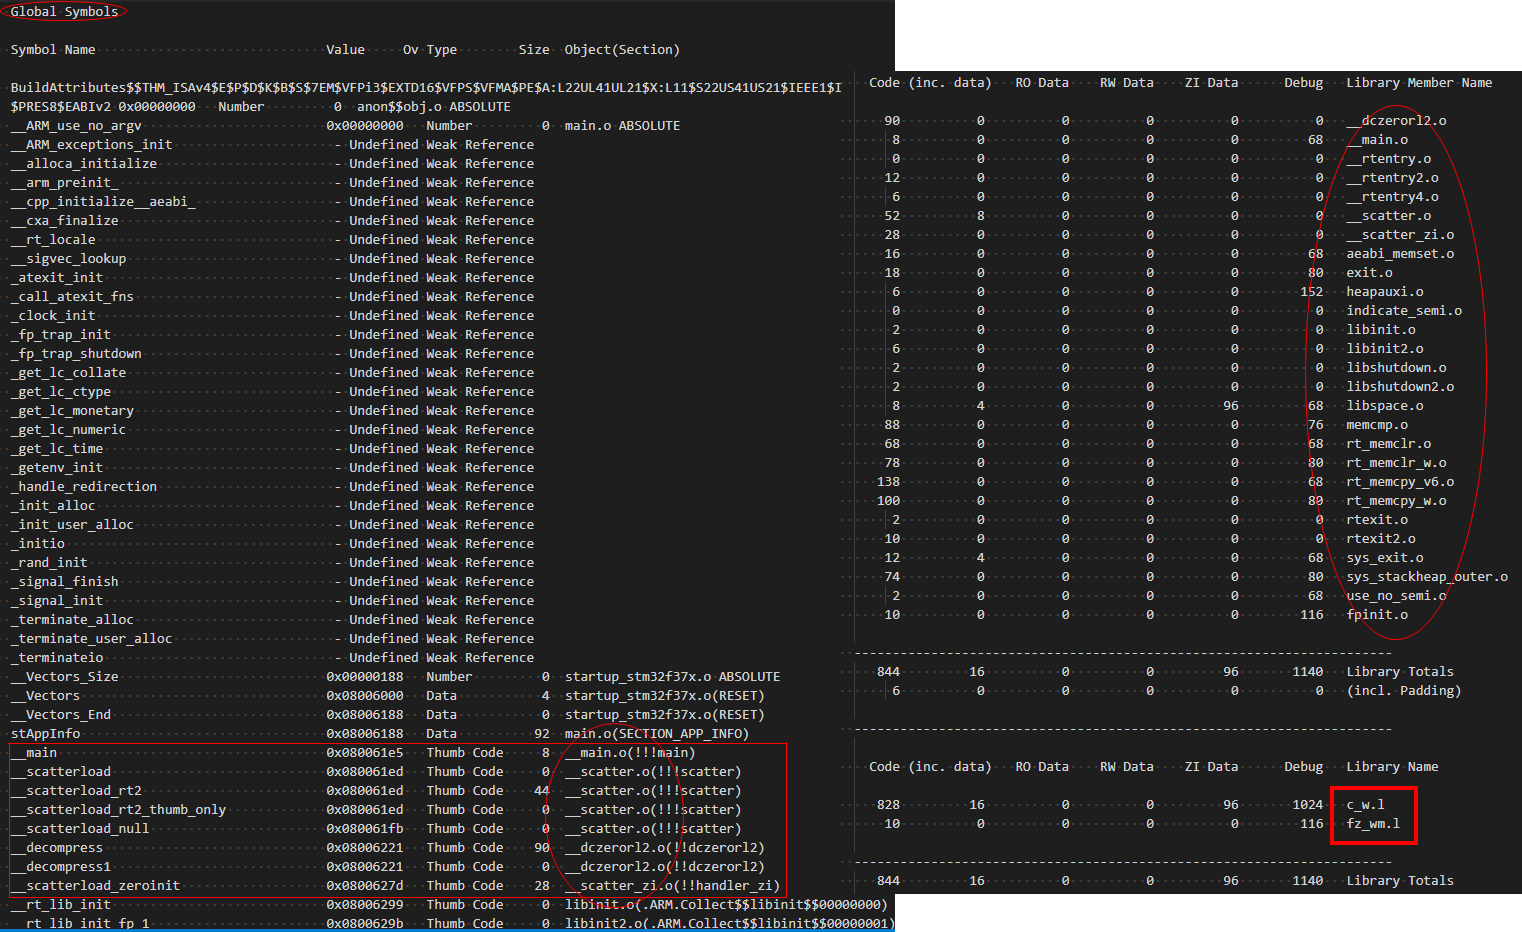1522x932 pixels.
Task: Click the sys_stackheap_outer.o entry
Action: click(1425, 576)
